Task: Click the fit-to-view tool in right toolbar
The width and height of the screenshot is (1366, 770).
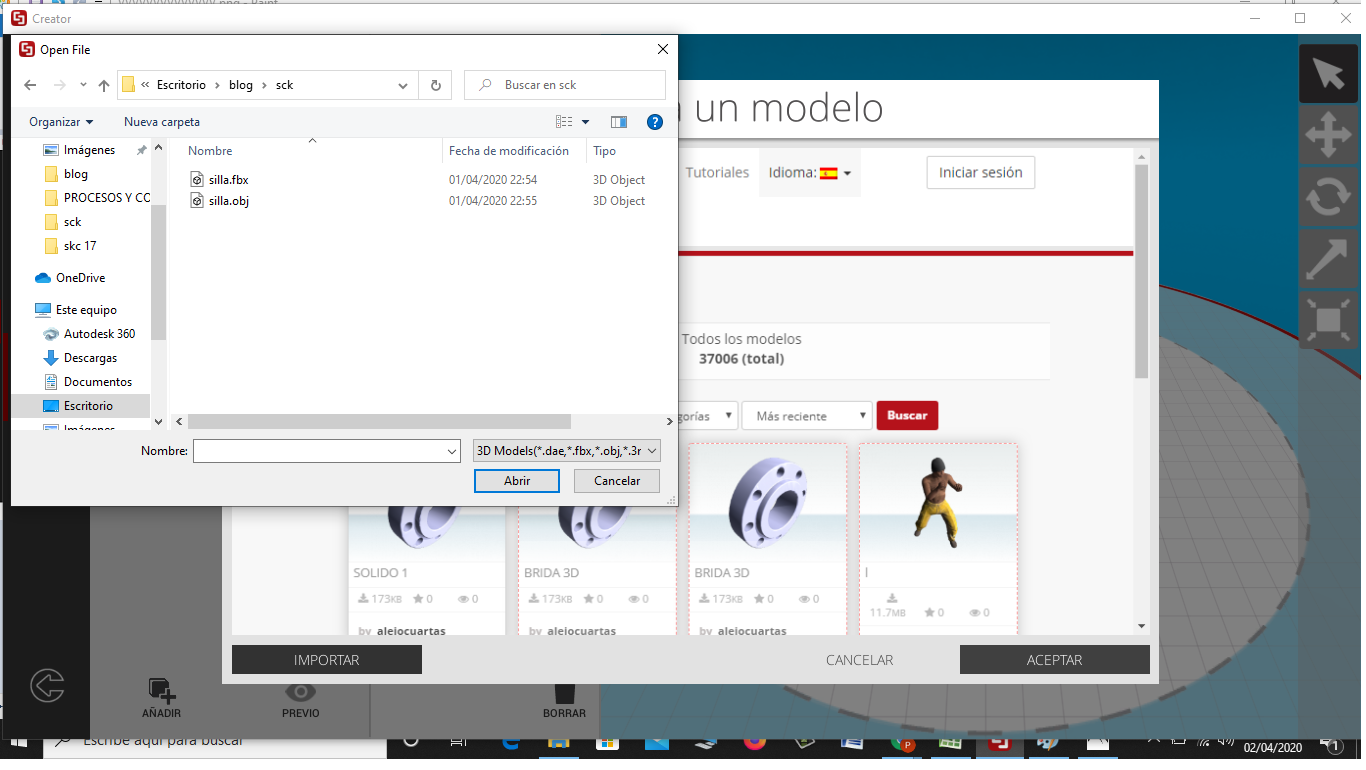Action: [x=1328, y=321]
